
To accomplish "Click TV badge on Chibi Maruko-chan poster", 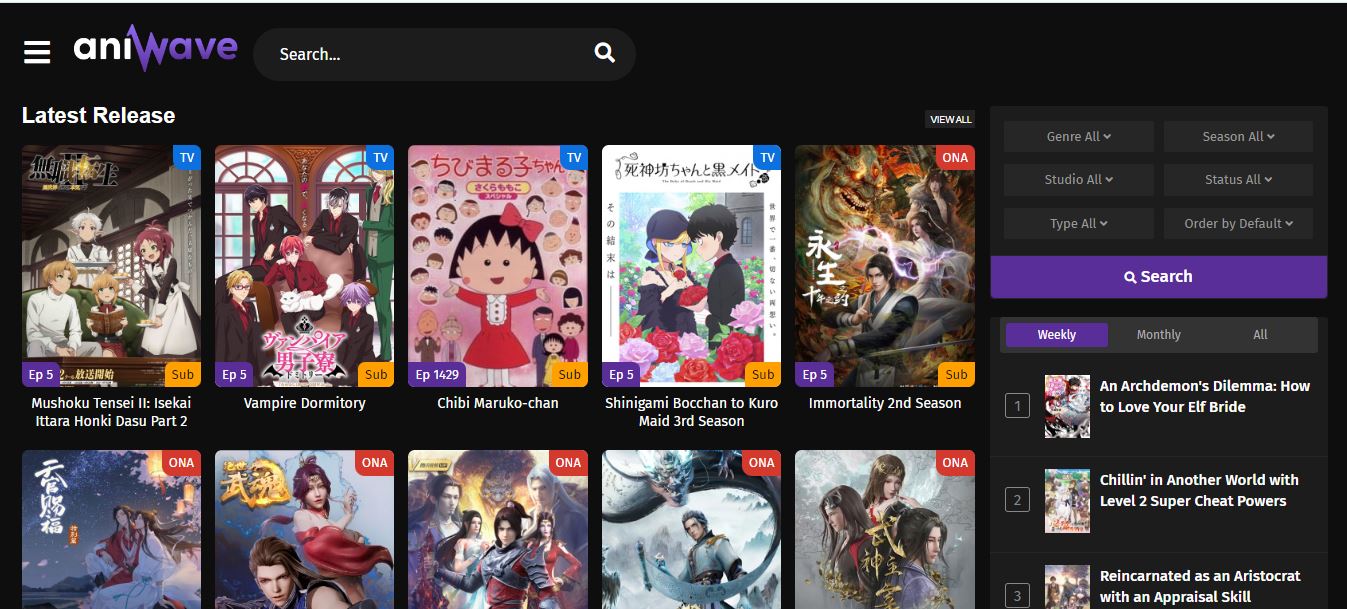I will click(574, 157).
